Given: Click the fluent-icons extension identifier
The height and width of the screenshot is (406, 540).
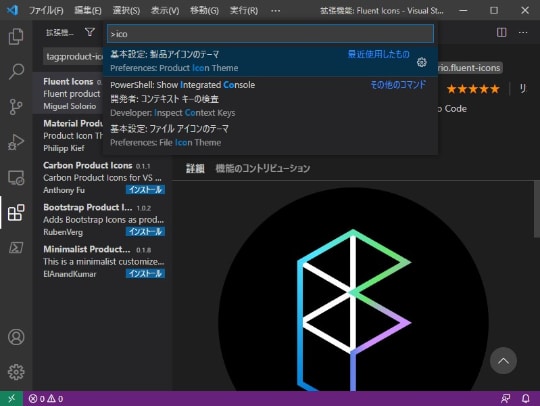Looking at the screenshot, I should pyautogui.click(x=470, y=68).
